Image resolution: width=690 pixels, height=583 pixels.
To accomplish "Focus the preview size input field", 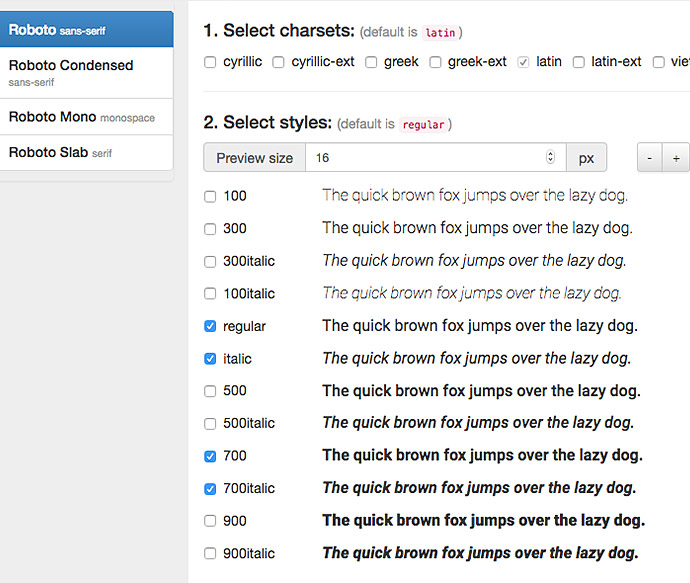I will pos(436,157).
